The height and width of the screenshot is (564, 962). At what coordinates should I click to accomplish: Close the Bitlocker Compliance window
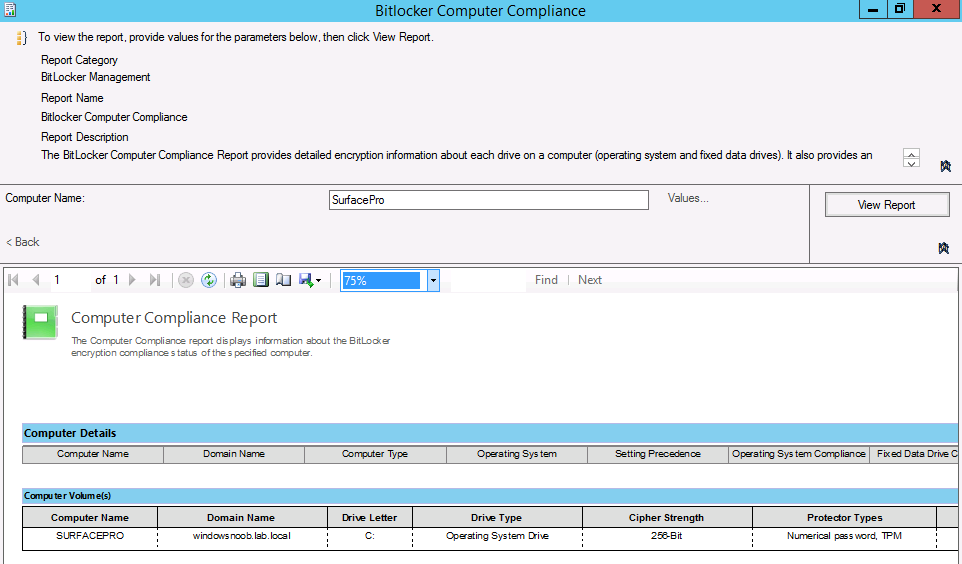(x=936, y=9)
